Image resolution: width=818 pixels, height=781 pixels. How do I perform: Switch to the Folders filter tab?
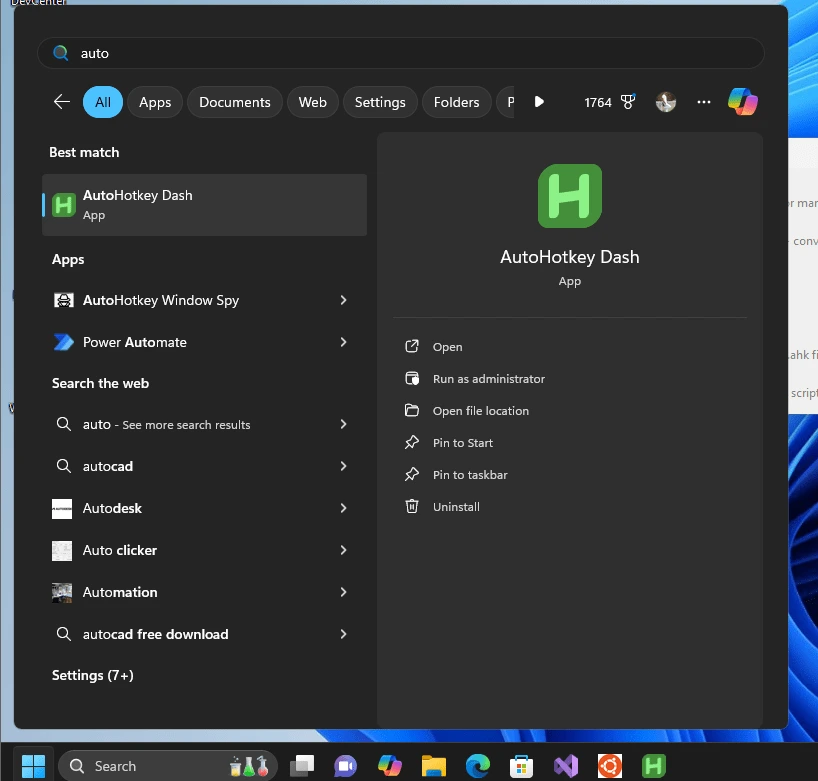[x=456, y=102]
